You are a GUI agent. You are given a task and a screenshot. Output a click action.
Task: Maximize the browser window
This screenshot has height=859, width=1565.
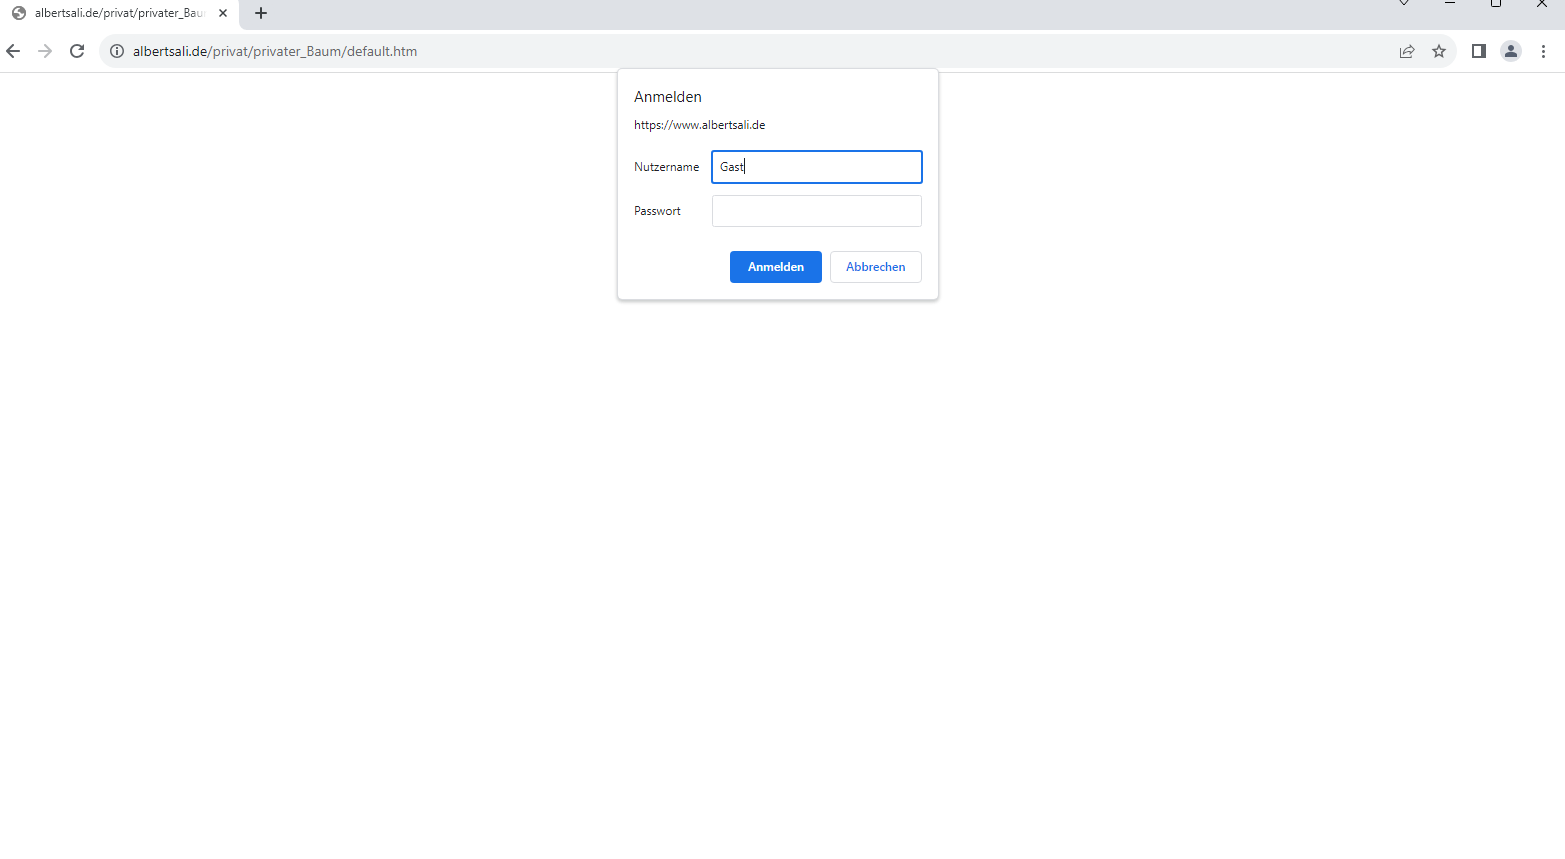click(x=1496, y=4)
